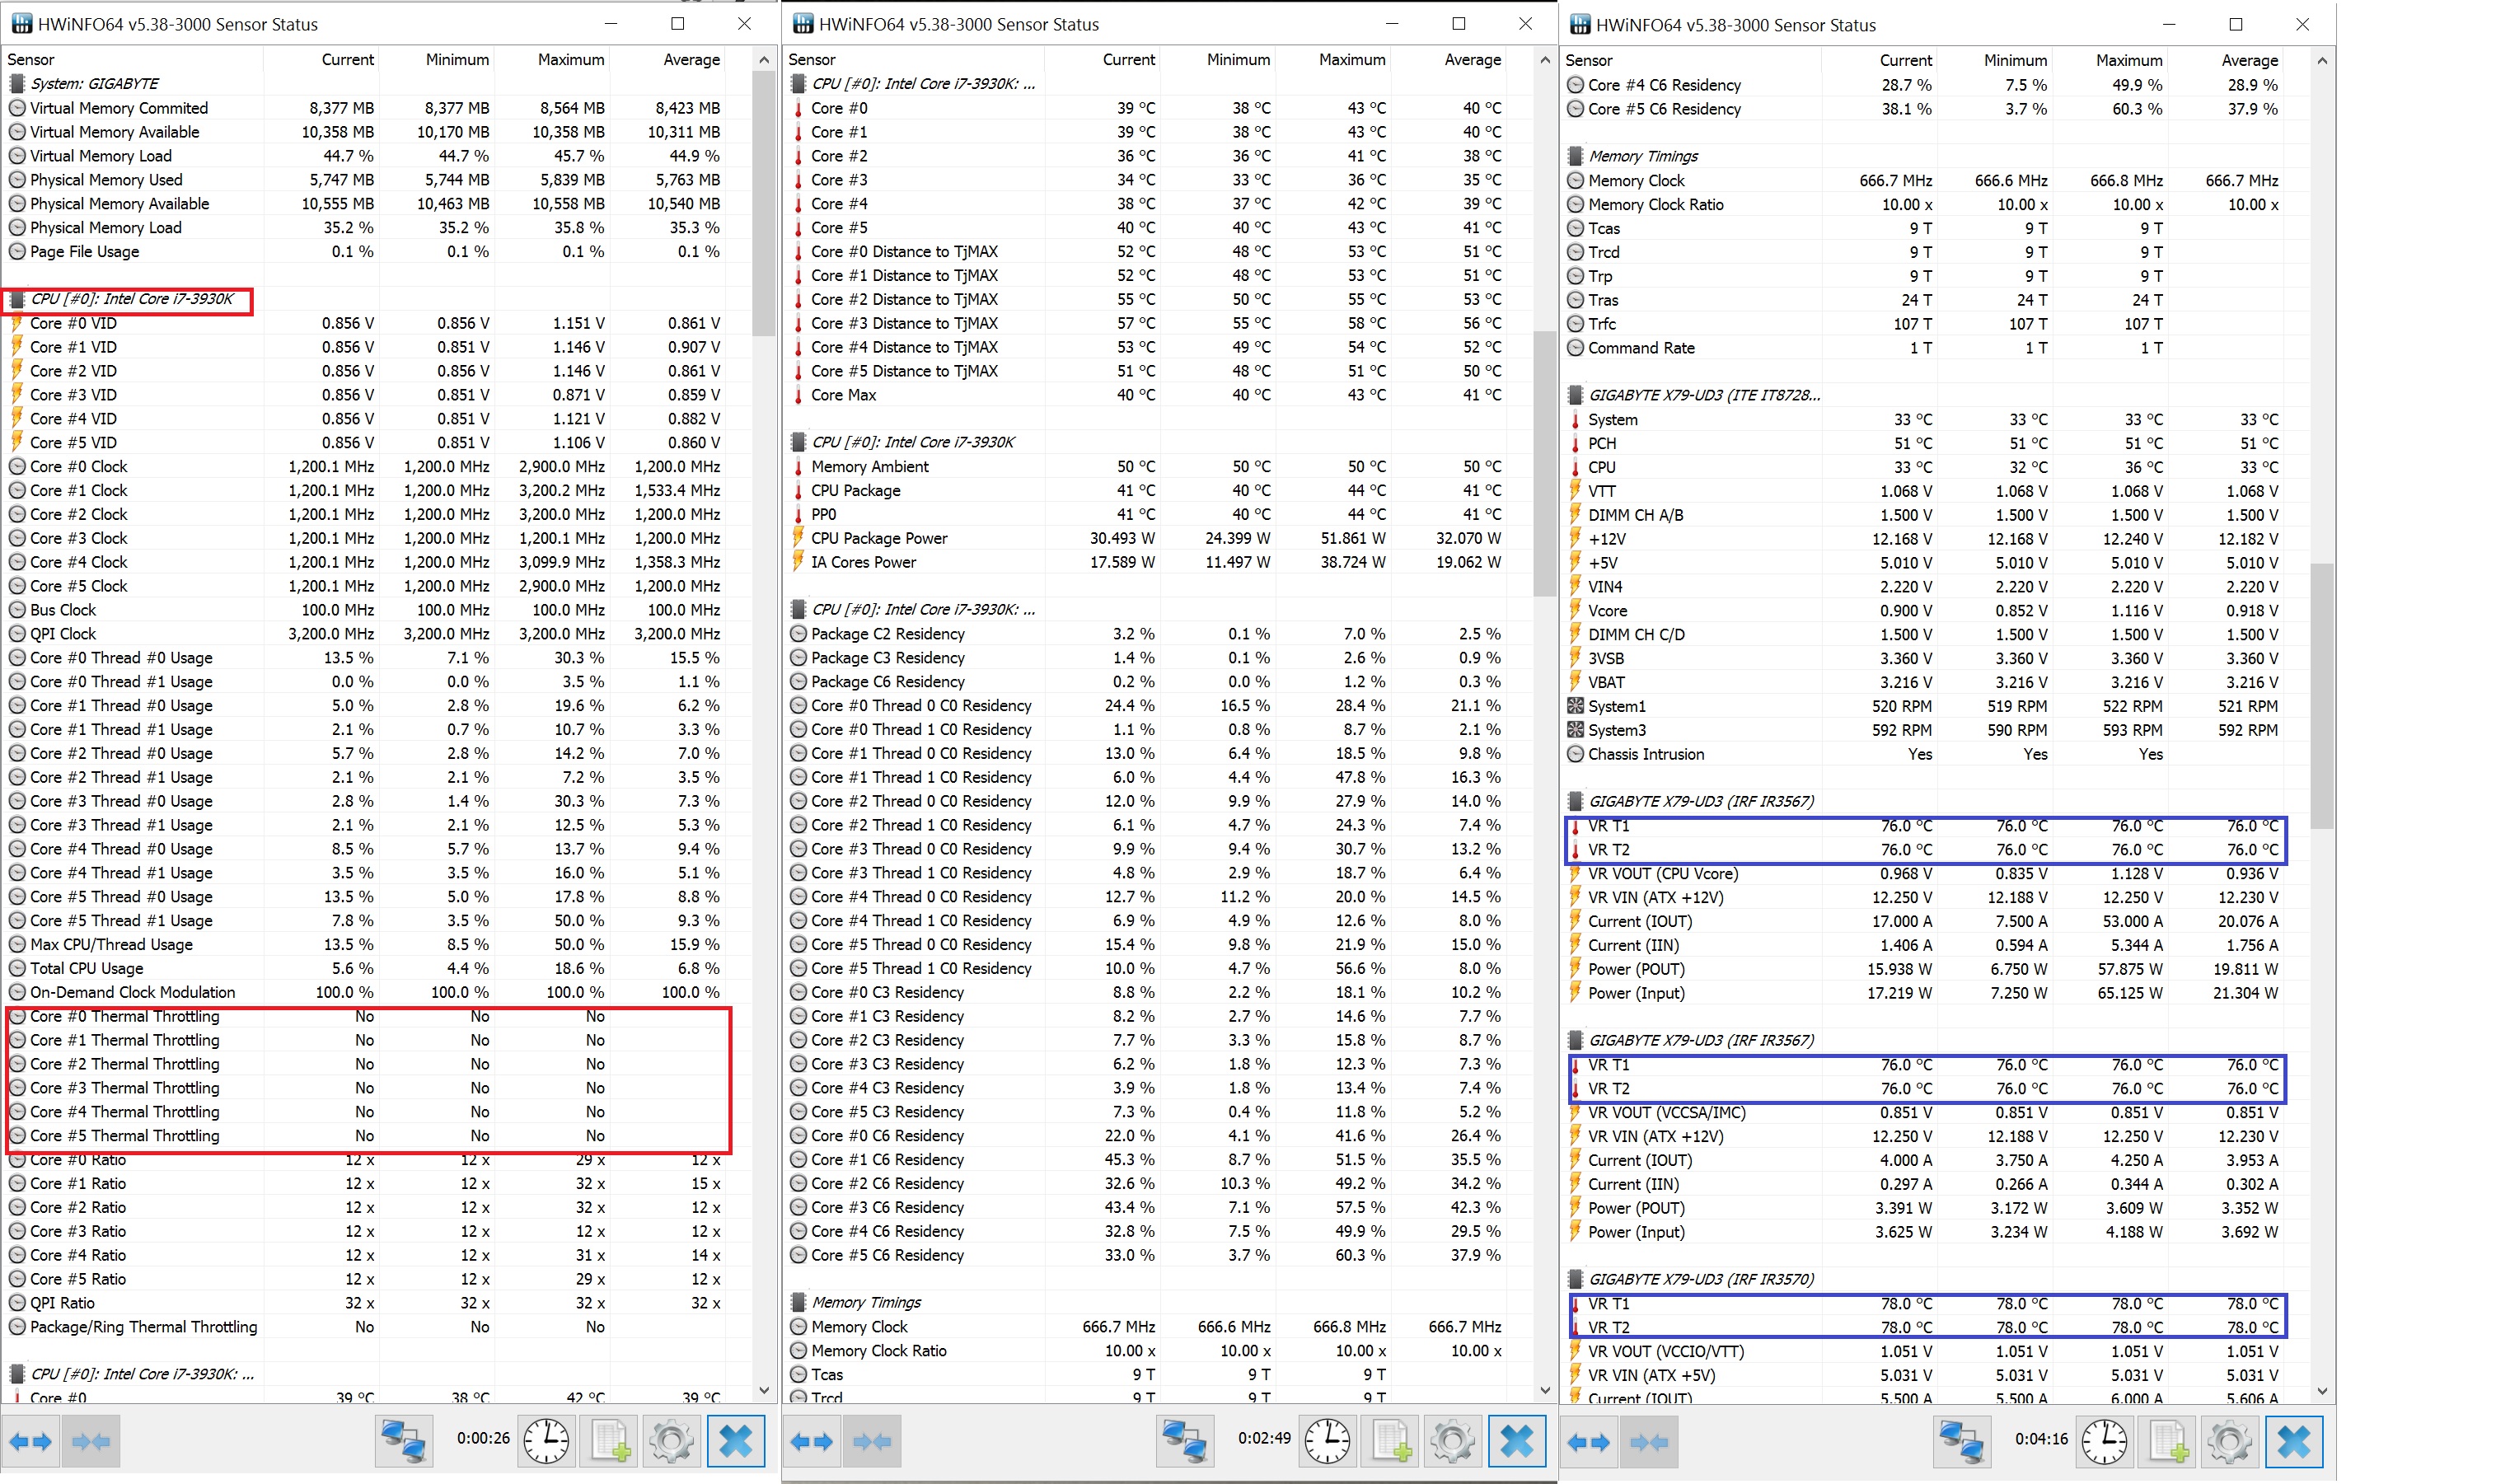The height and width of the screenshot is (1484, 2496).
Task: Select the VR VOUT (CPU Vcore) row
Action: point(1662,873)
